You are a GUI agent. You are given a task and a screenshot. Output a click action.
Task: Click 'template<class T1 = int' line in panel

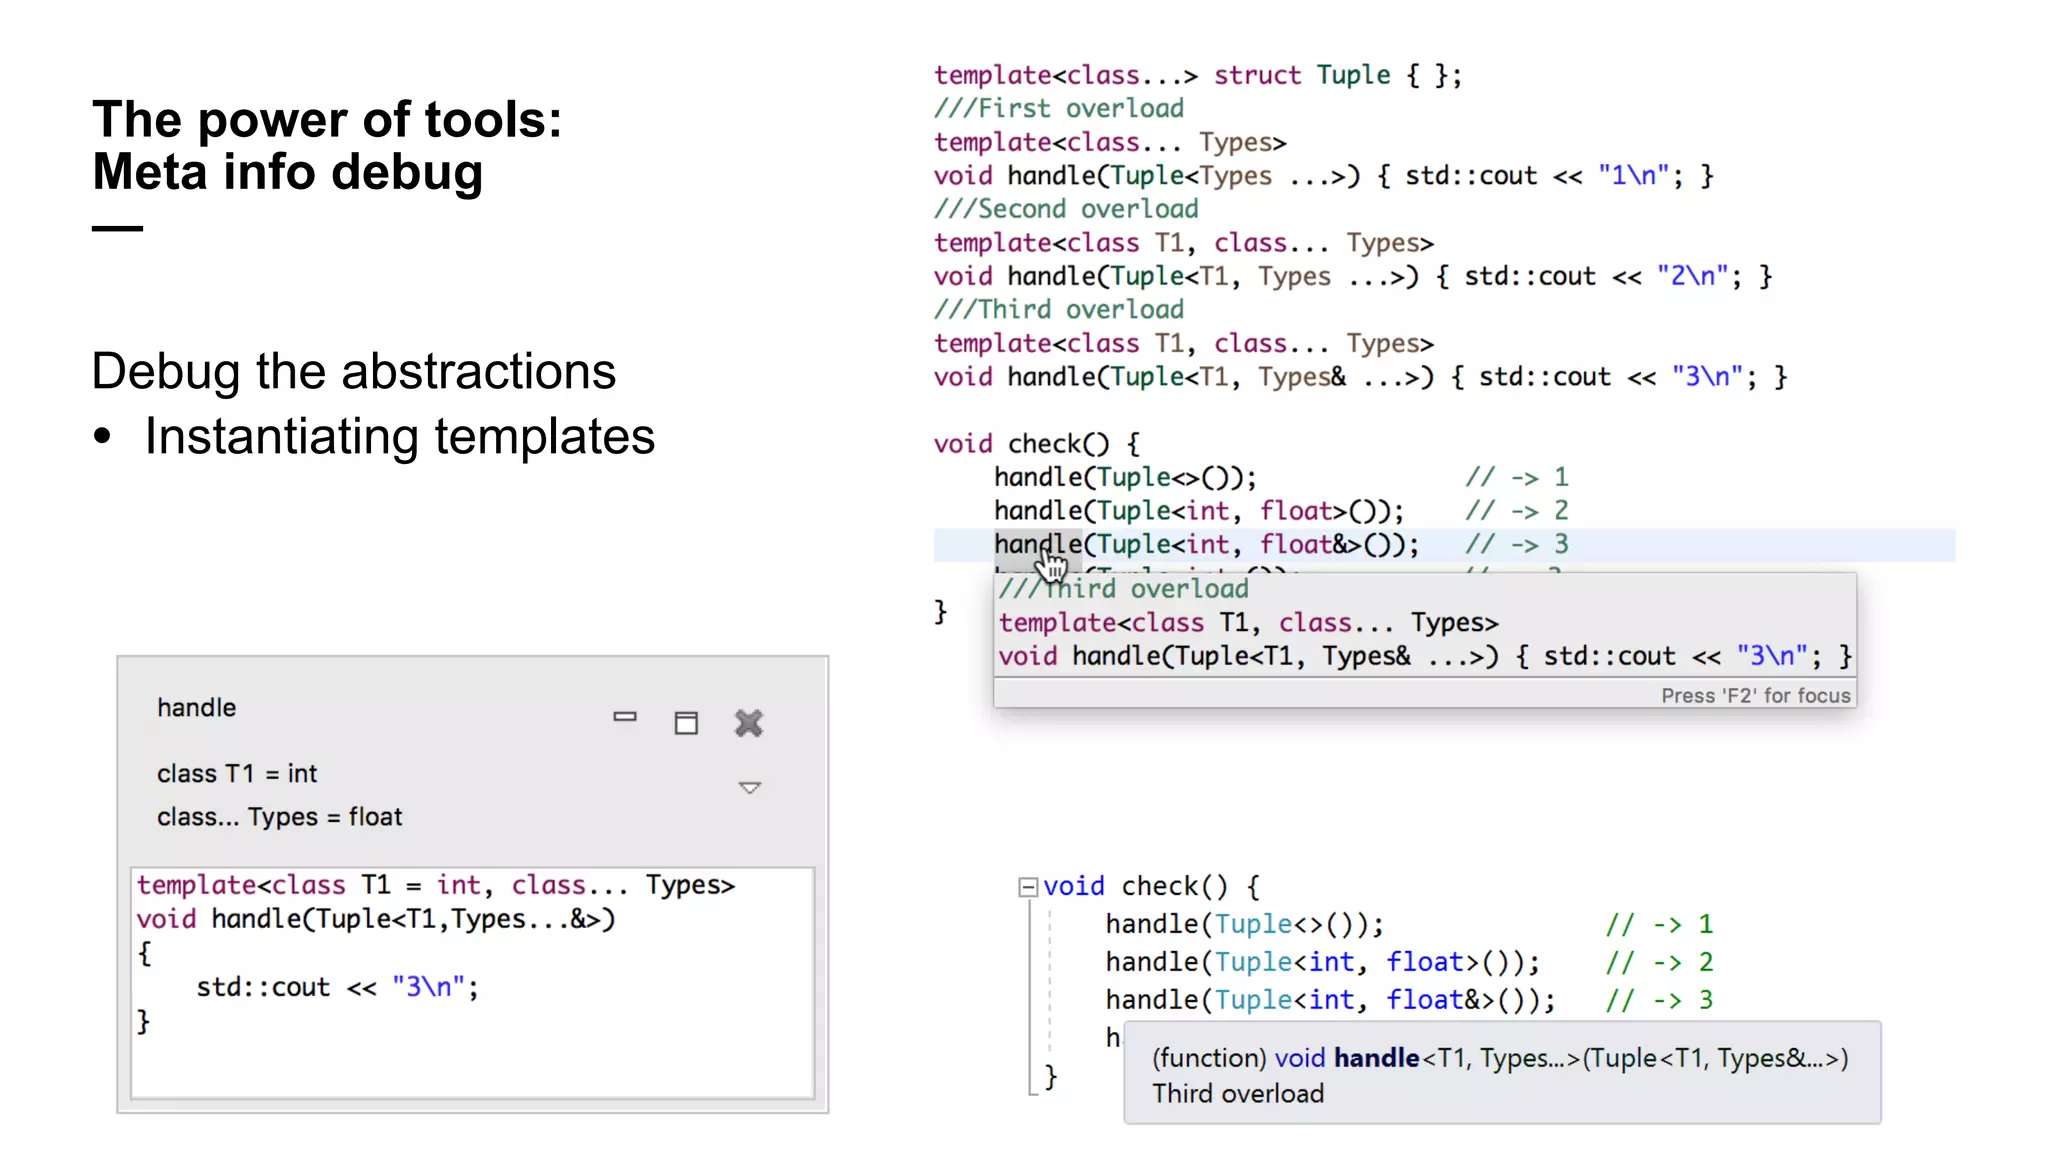click(435, 886)
